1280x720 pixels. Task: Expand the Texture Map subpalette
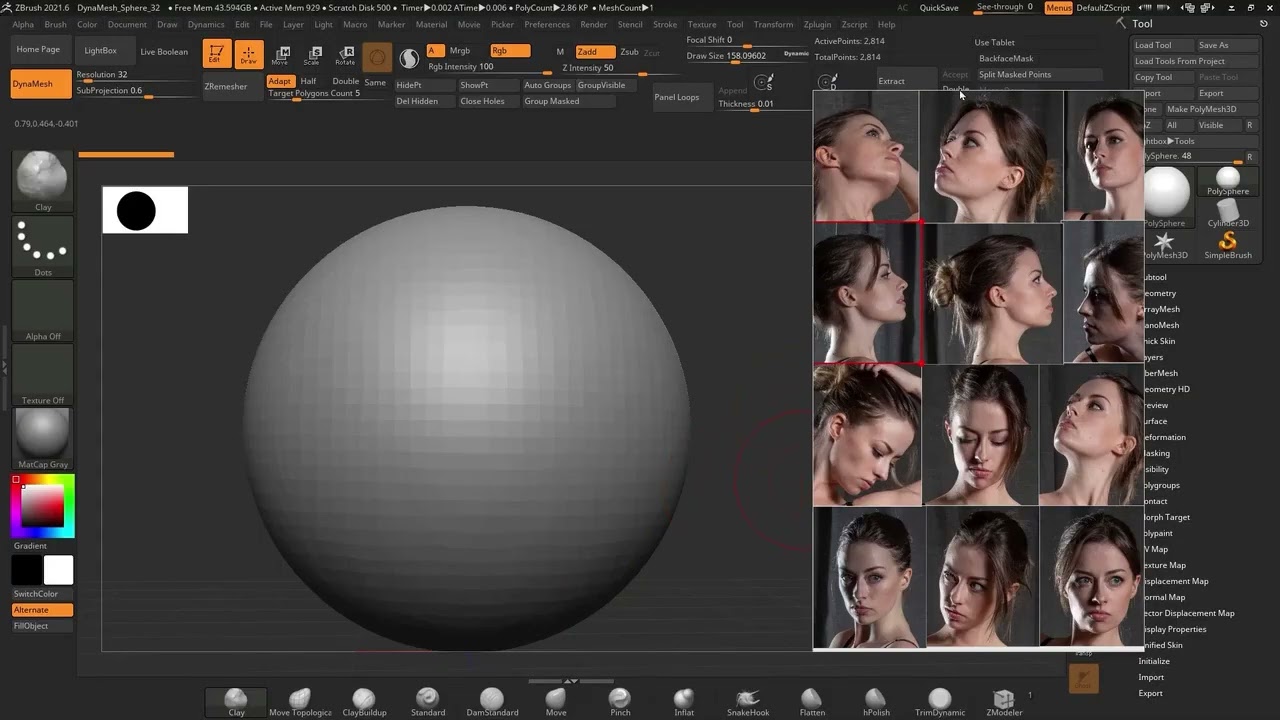point(1164,565)
